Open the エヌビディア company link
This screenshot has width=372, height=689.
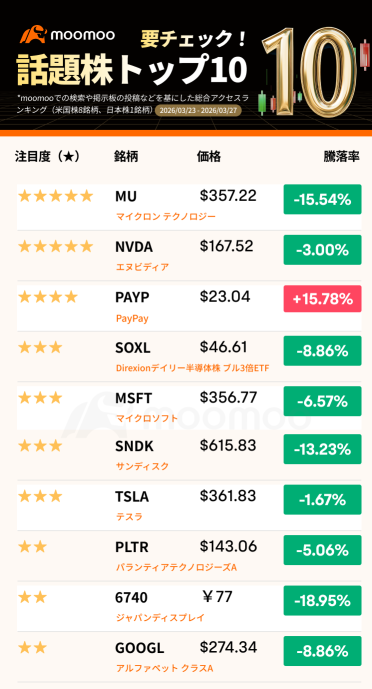tap(142, 267)
